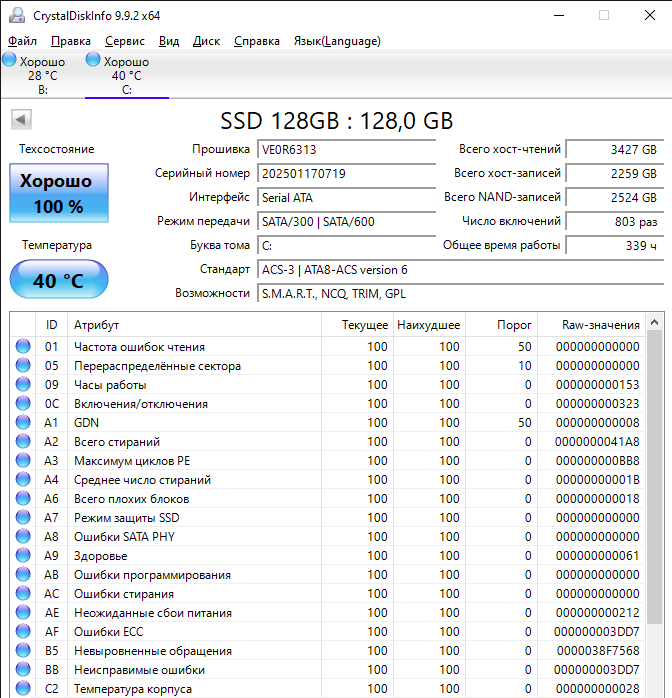
Task: Click status orb for Неисправимые ошибки row
Action: click(x=23, y=669)
